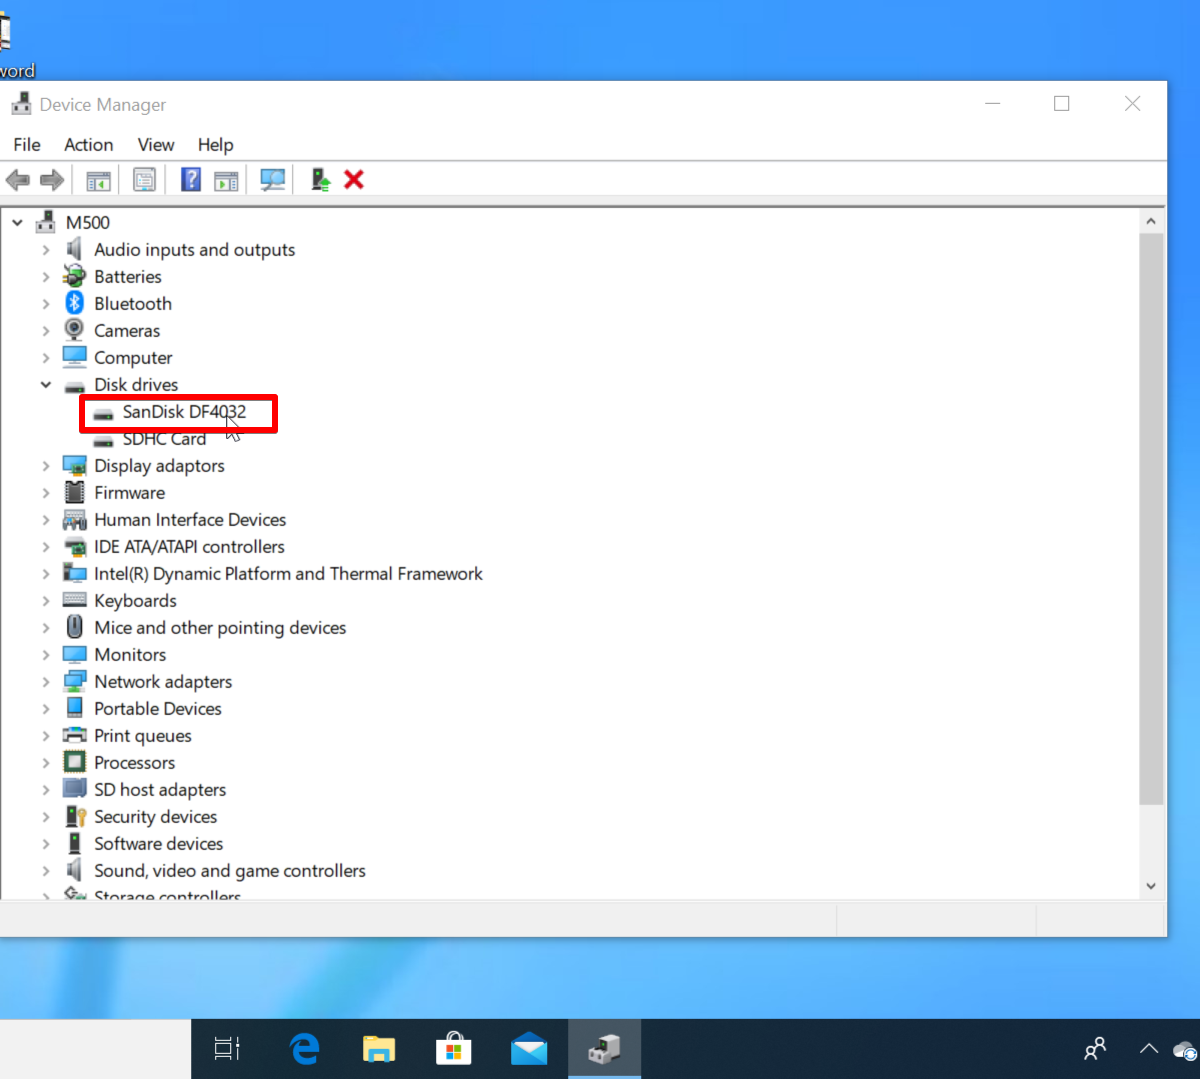Toggle the show/hide action pane icon

227,180
